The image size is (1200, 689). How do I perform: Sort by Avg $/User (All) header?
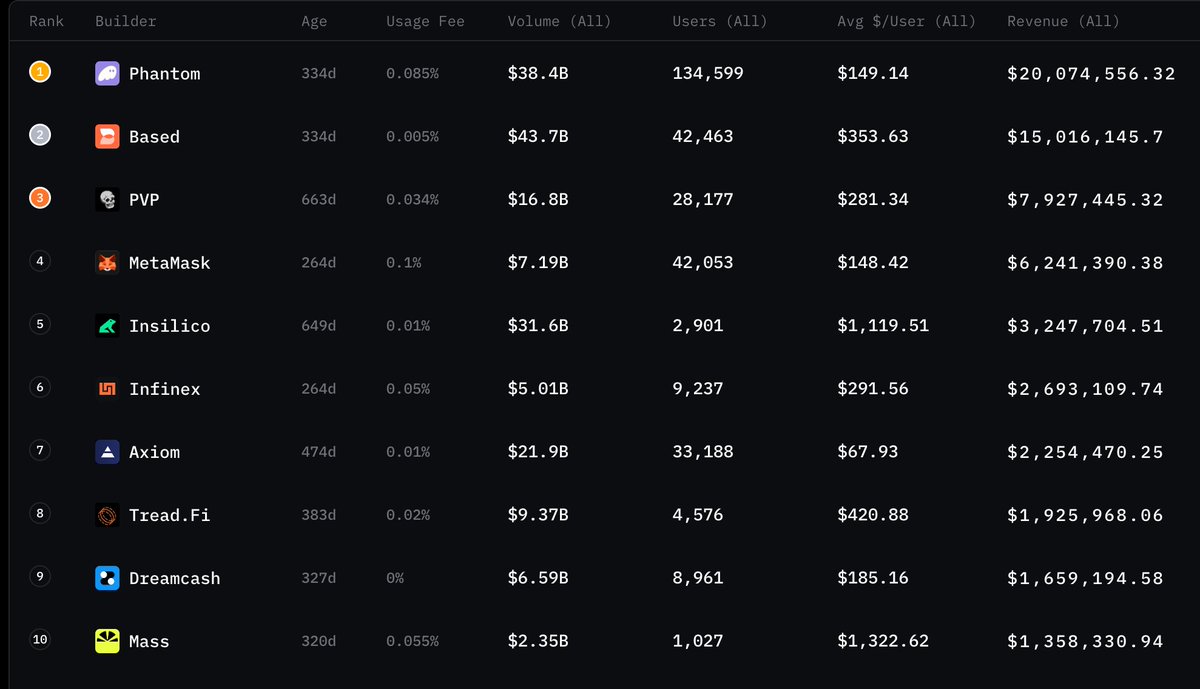click(x=906, y=21)
